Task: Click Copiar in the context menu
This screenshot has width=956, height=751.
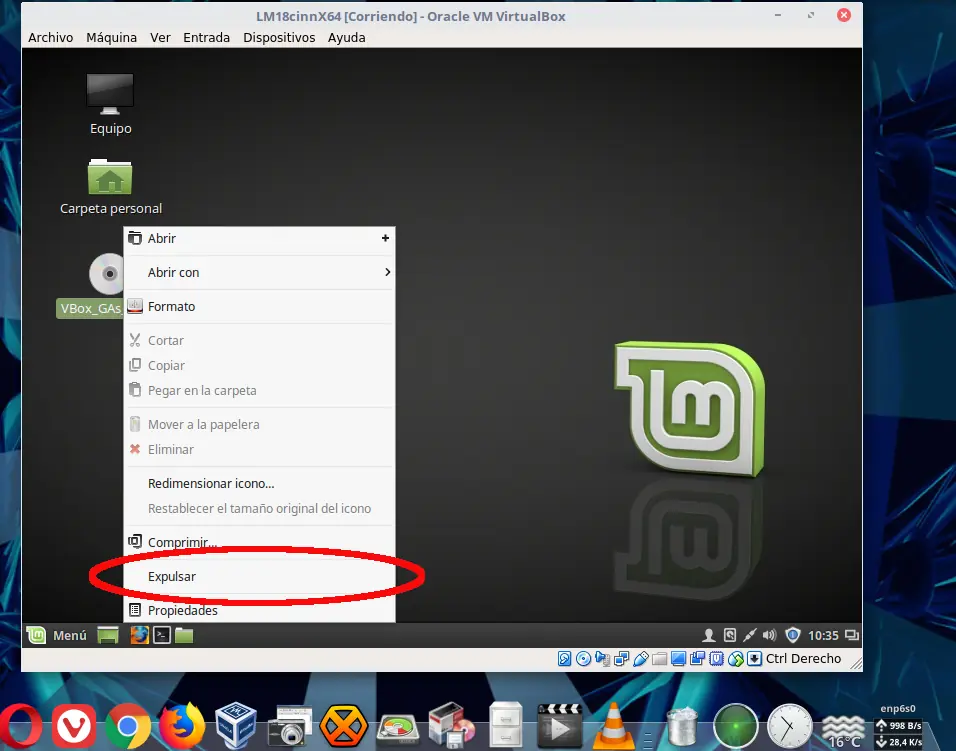Action: coord(259,365)
